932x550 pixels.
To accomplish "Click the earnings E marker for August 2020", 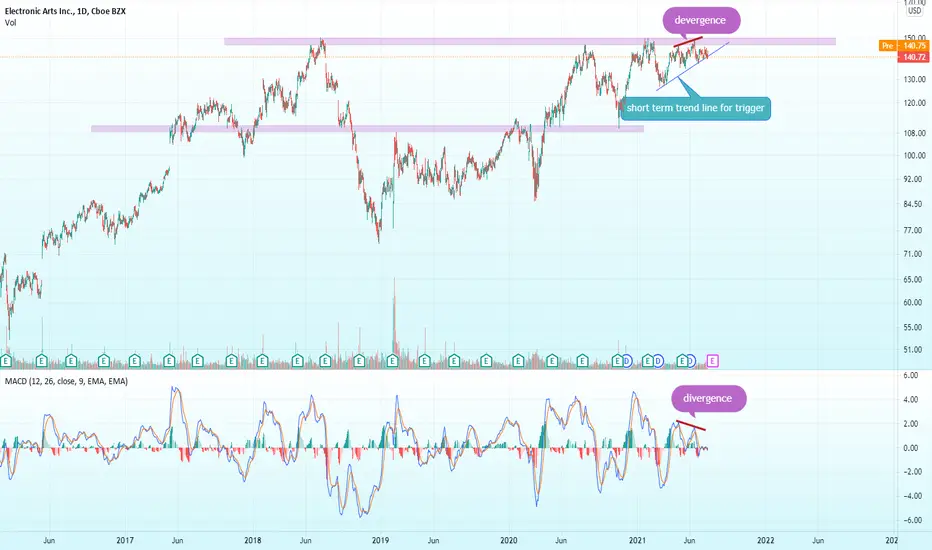I will click(x=582, y=360).
